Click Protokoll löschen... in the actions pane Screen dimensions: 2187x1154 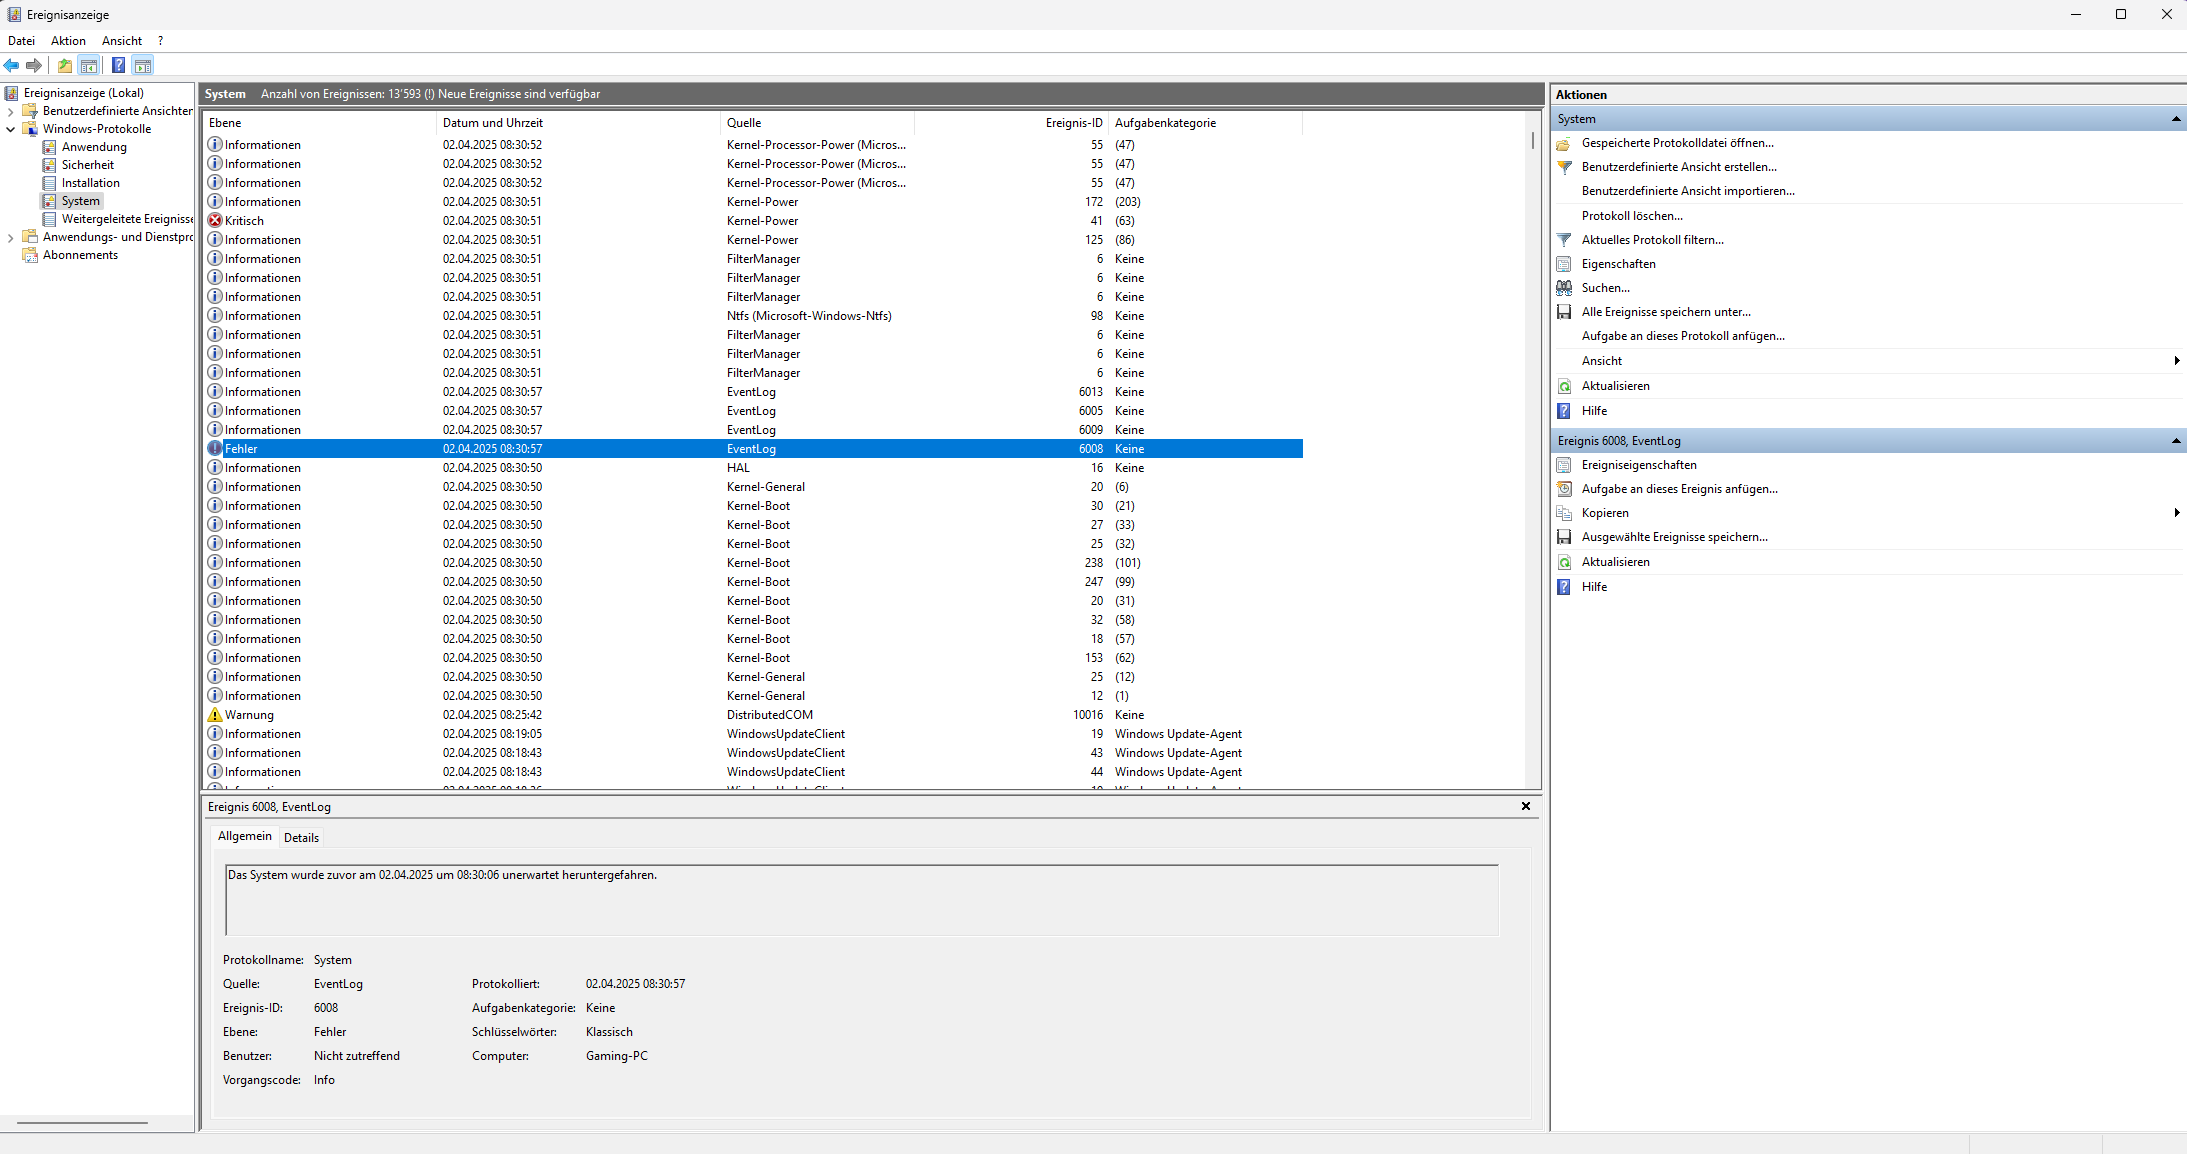tap(1632, 216)
